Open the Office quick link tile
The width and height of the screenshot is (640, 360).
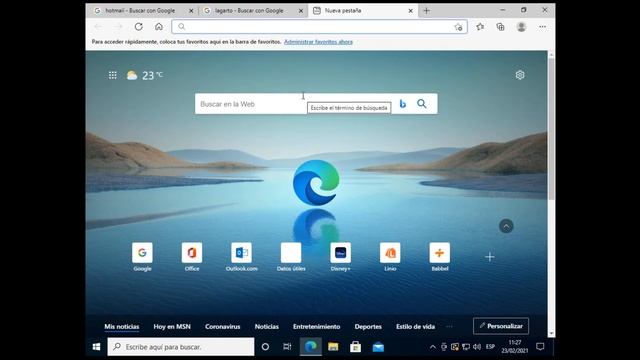(192, 257)
